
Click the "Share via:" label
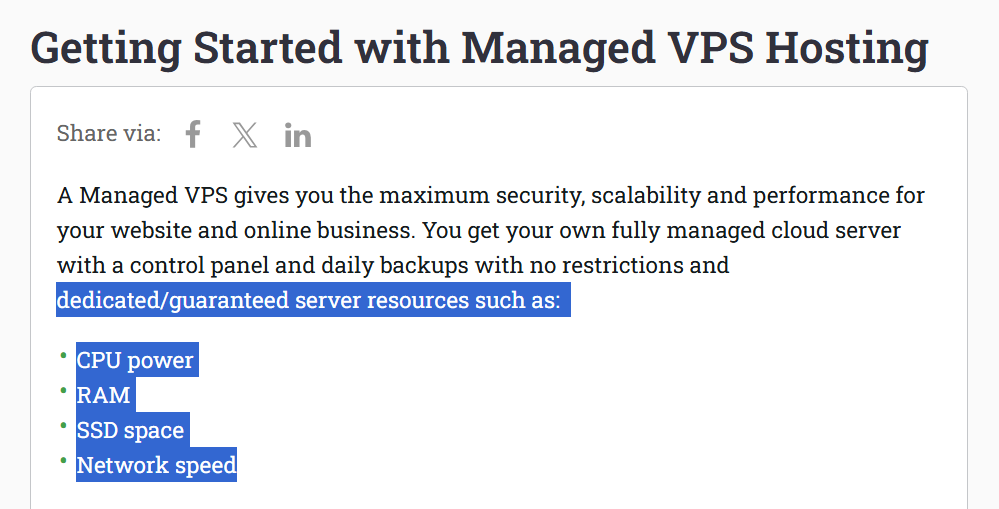click(x=109, y=134)
